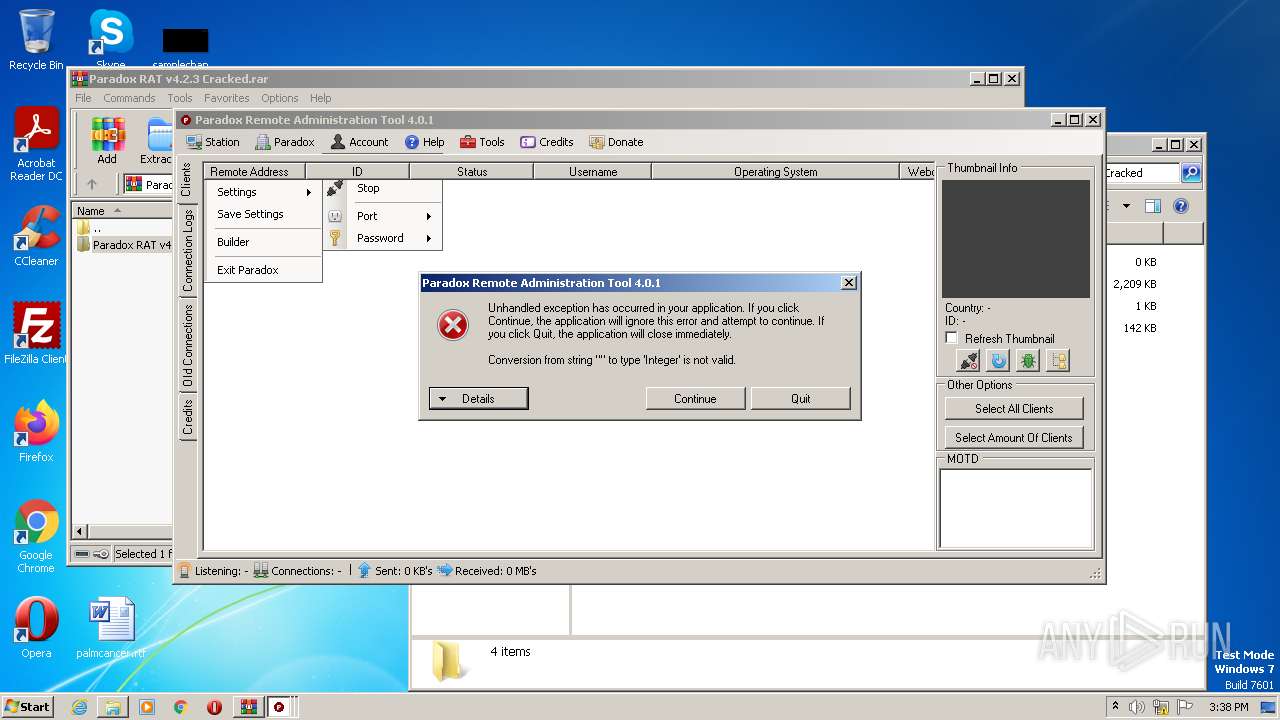
Task: Click the volume icon in system tray
Action: (x=1137, y=707)
